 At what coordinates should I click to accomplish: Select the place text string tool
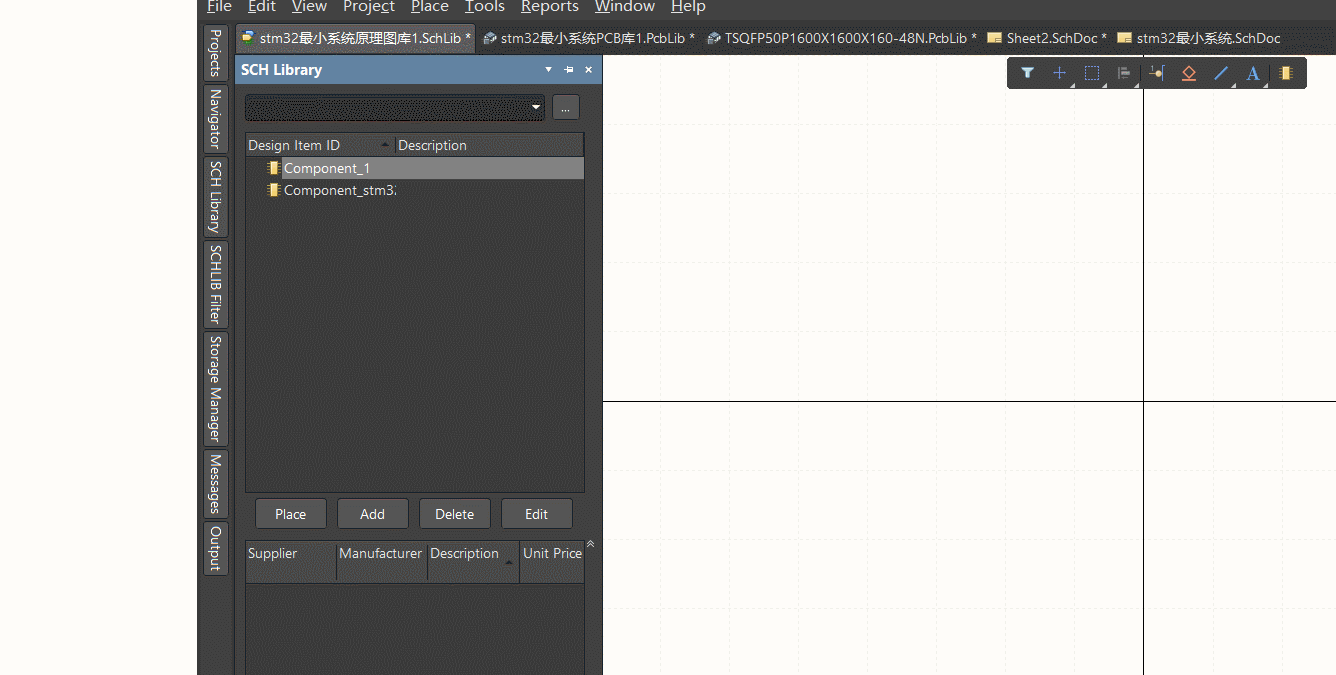pos(1253,73)
